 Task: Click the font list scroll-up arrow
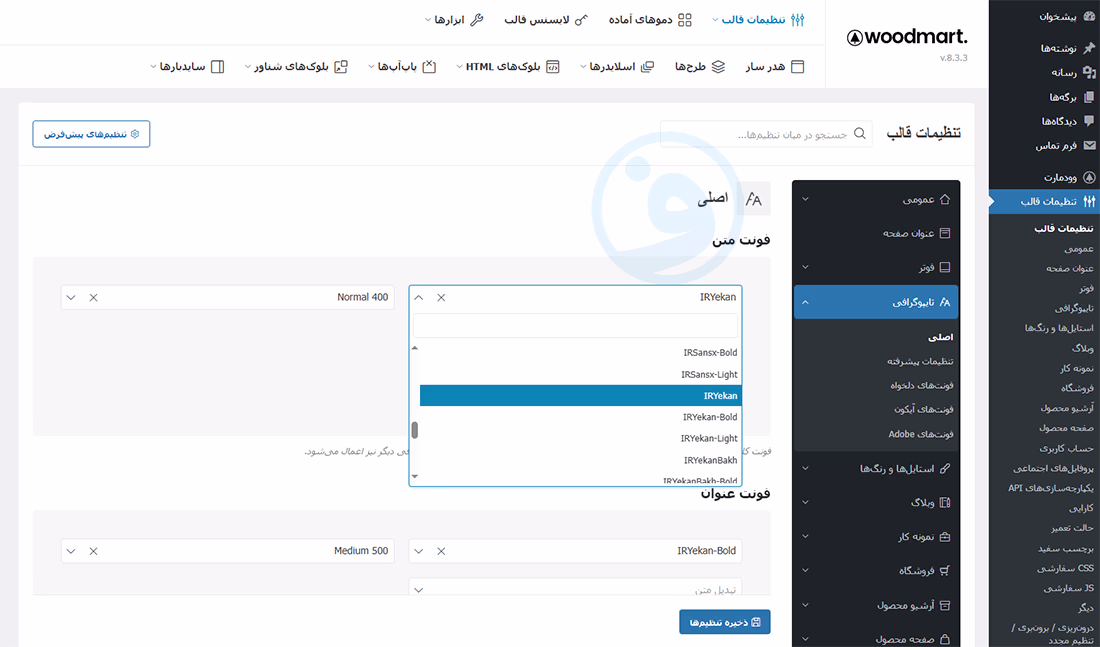tap(415, 348)
